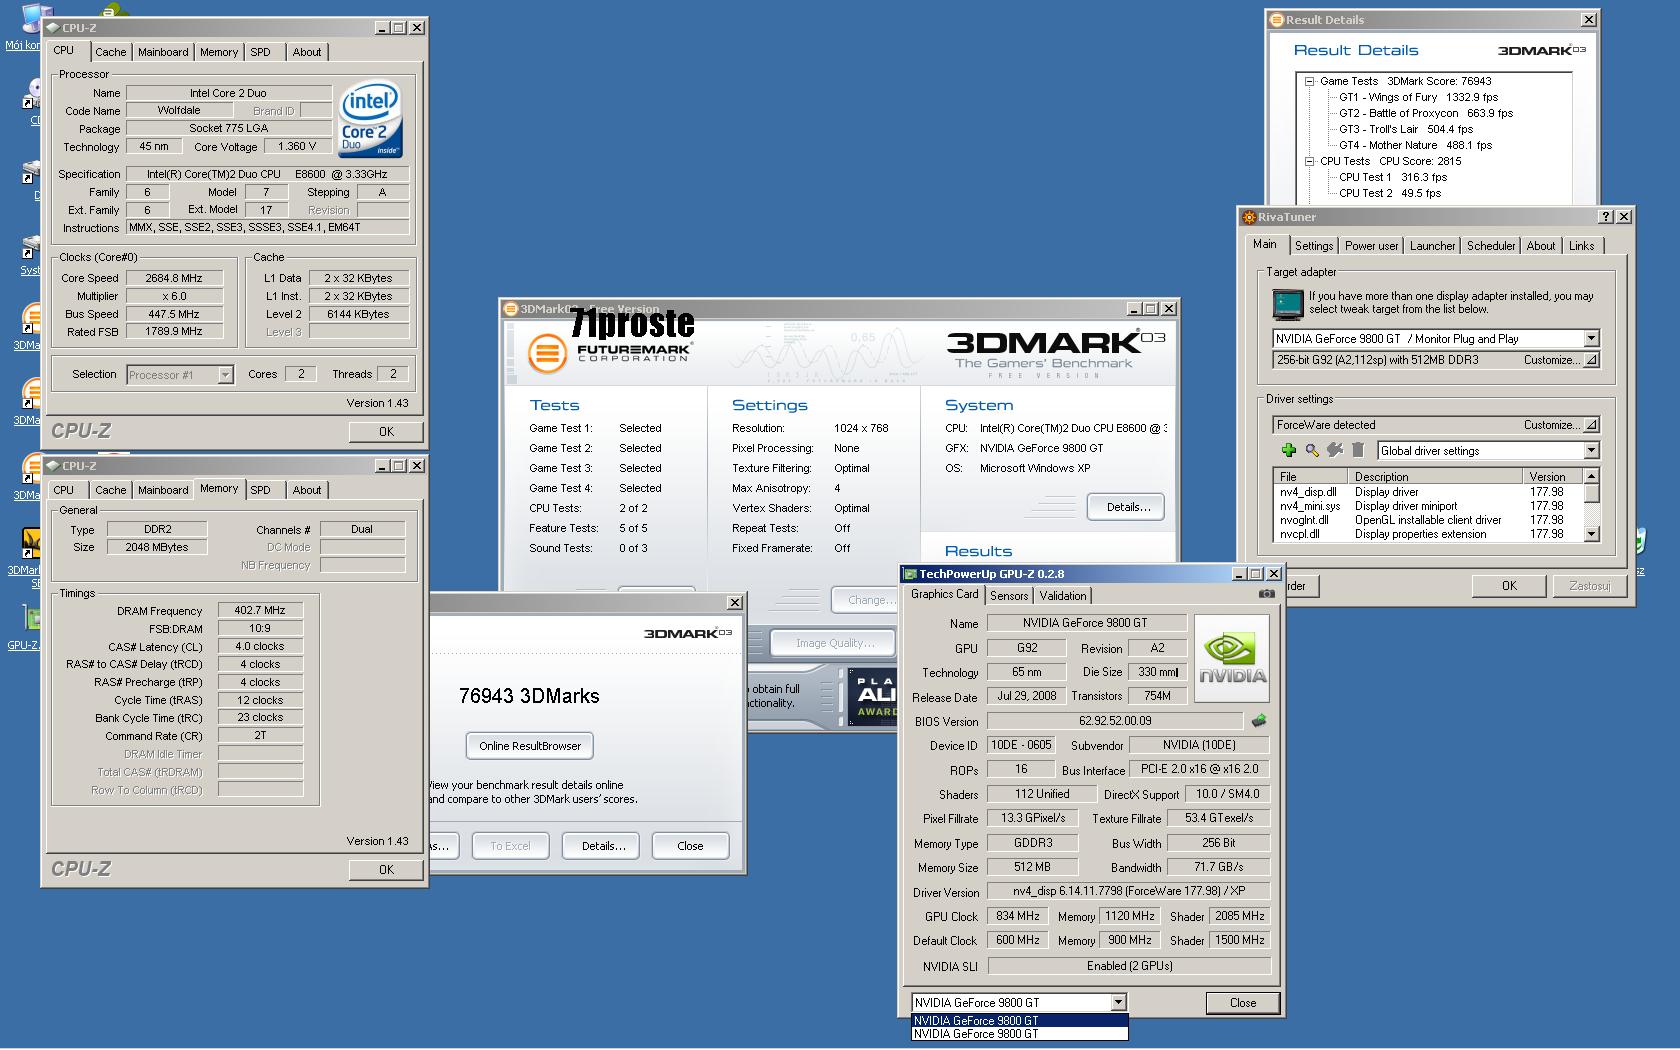The height and width of the screenshot is (1050, 1680).
Task: Click Close in the 3DMark score dialog
Action: (x=690, y=846)
